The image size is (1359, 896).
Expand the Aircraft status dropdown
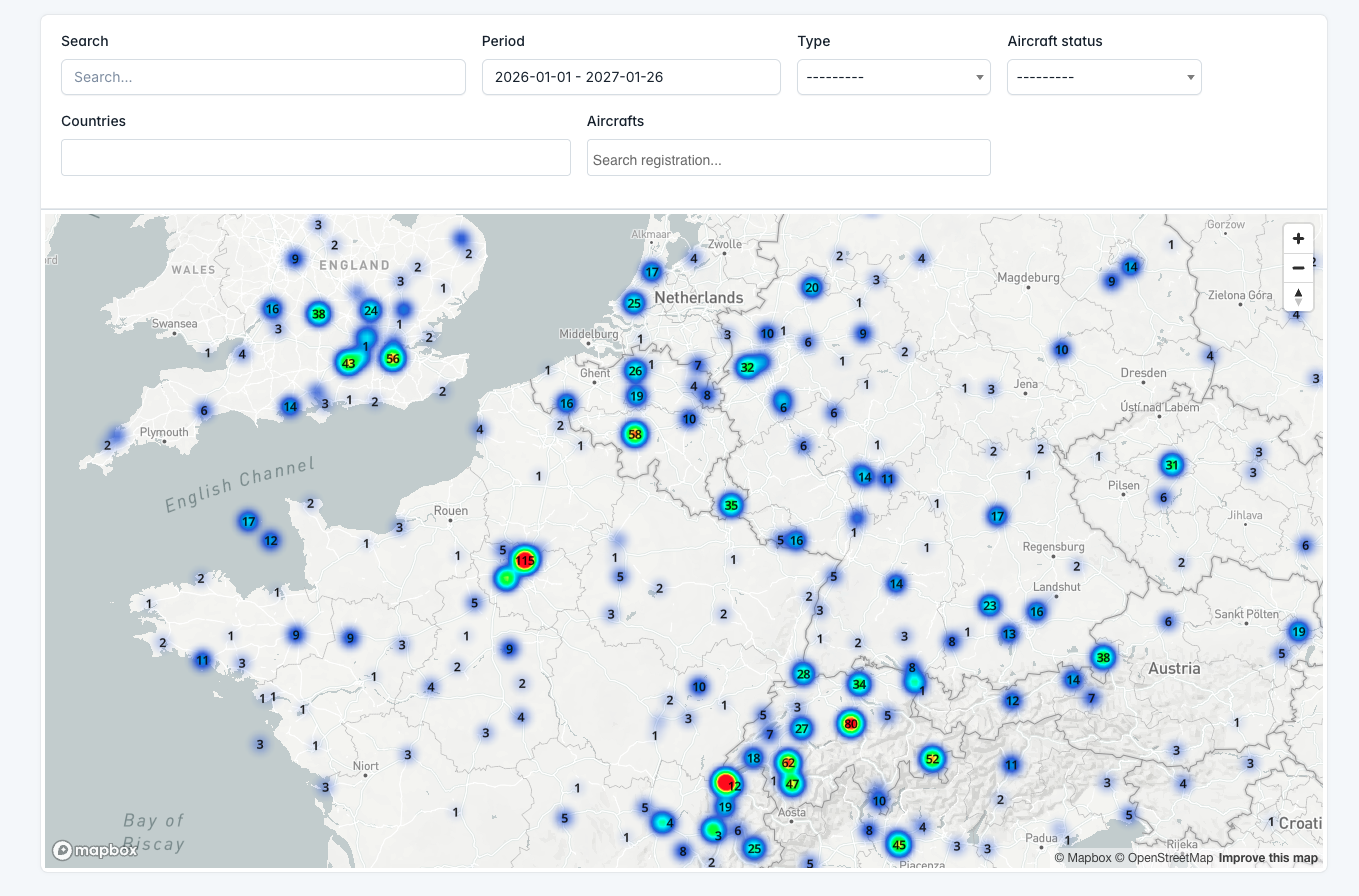(1103, 77)
